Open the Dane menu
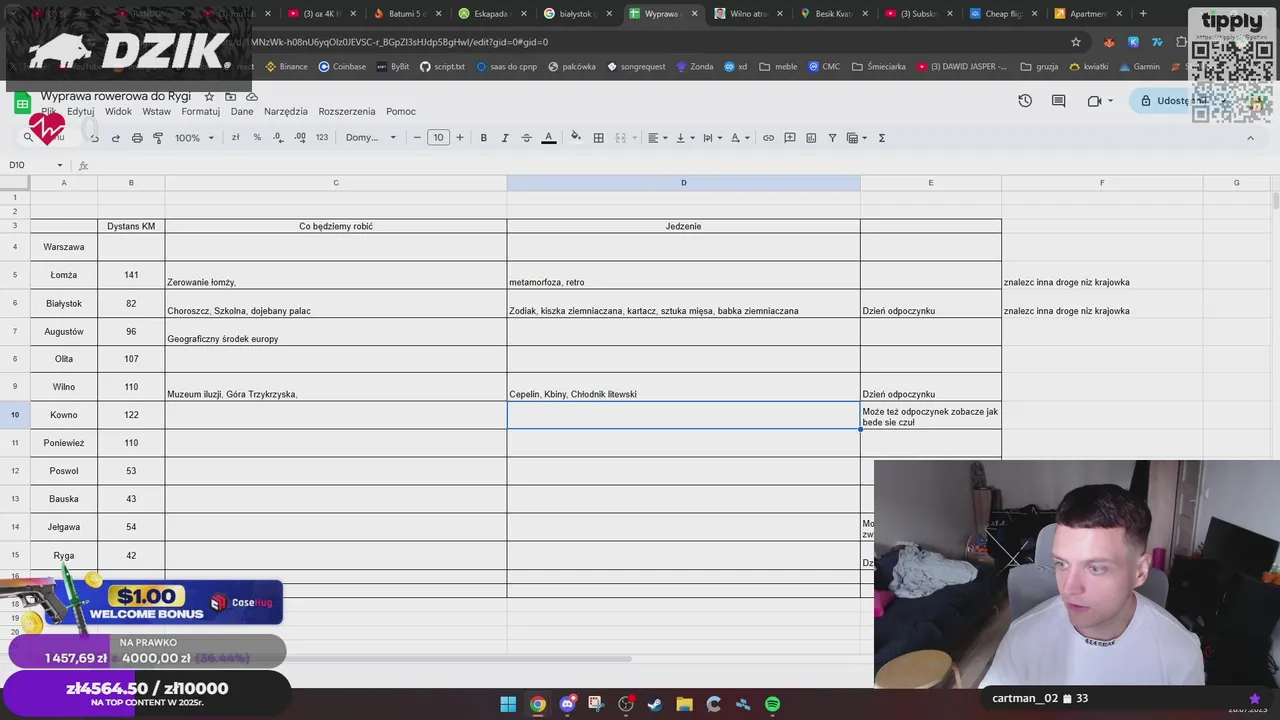The width and height of the screenshot is (1280, 720). (x=242, y=111)
